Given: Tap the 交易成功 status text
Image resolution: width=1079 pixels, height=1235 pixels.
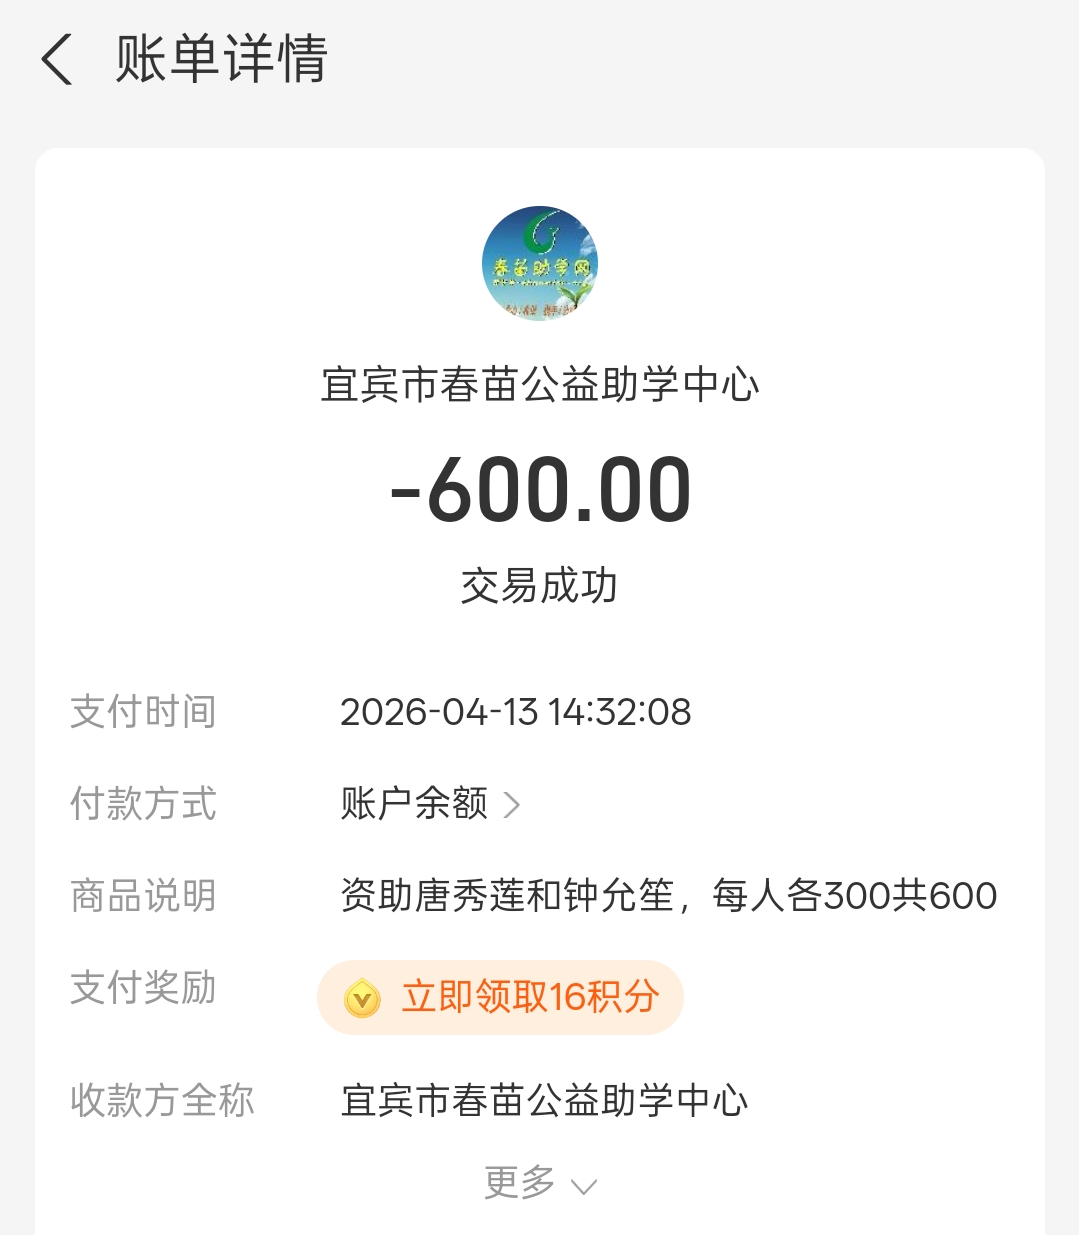Looking at the screenshot, I should (540, 586).
